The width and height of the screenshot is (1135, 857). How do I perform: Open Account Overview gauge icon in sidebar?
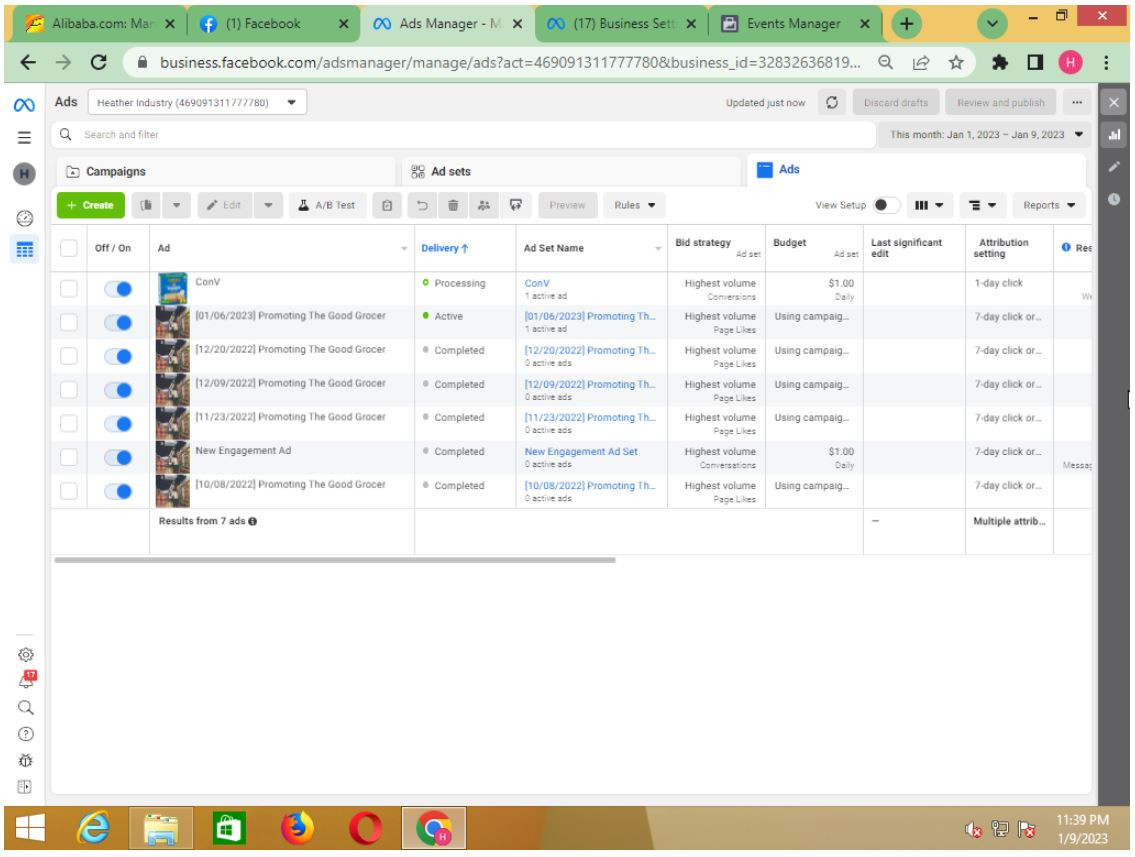[x=25, y=218]
